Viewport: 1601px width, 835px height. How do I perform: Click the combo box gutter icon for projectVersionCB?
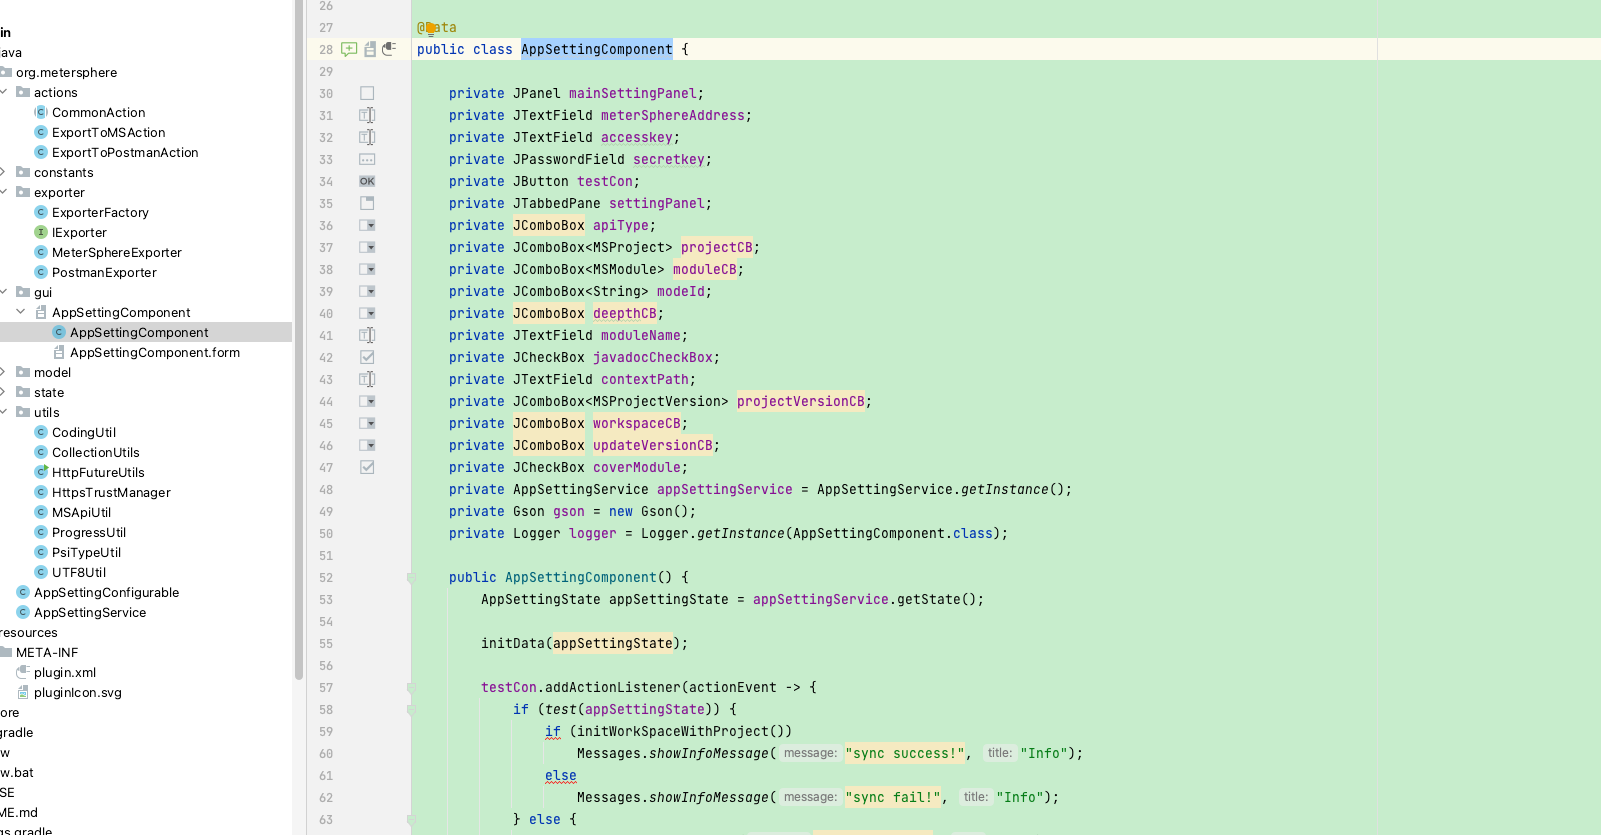pyautogui.click(x=367, y=401)
